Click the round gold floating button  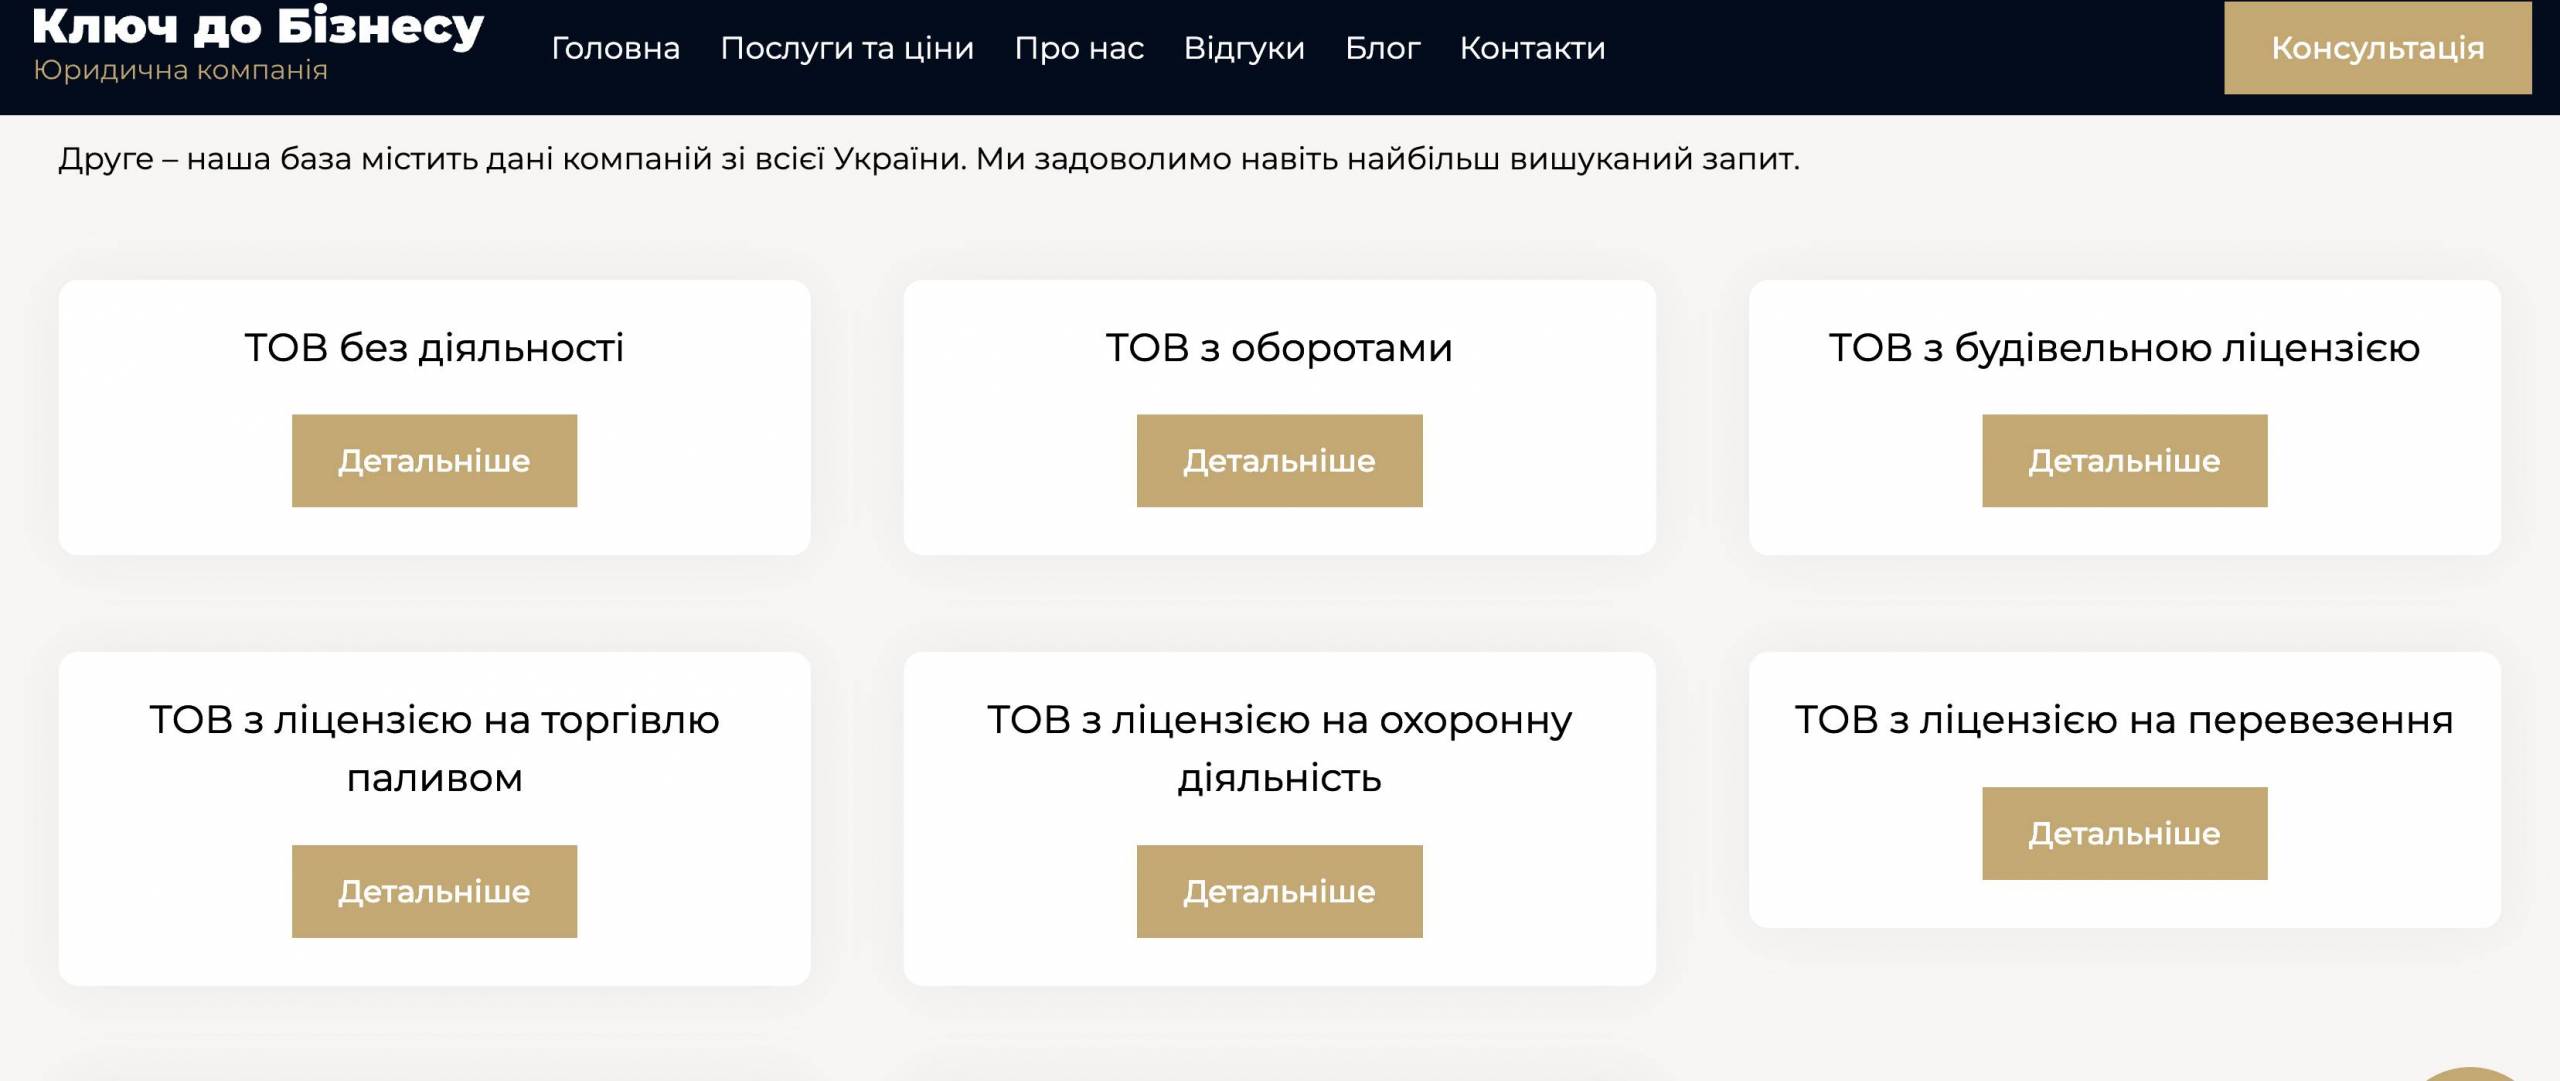2472,1073
